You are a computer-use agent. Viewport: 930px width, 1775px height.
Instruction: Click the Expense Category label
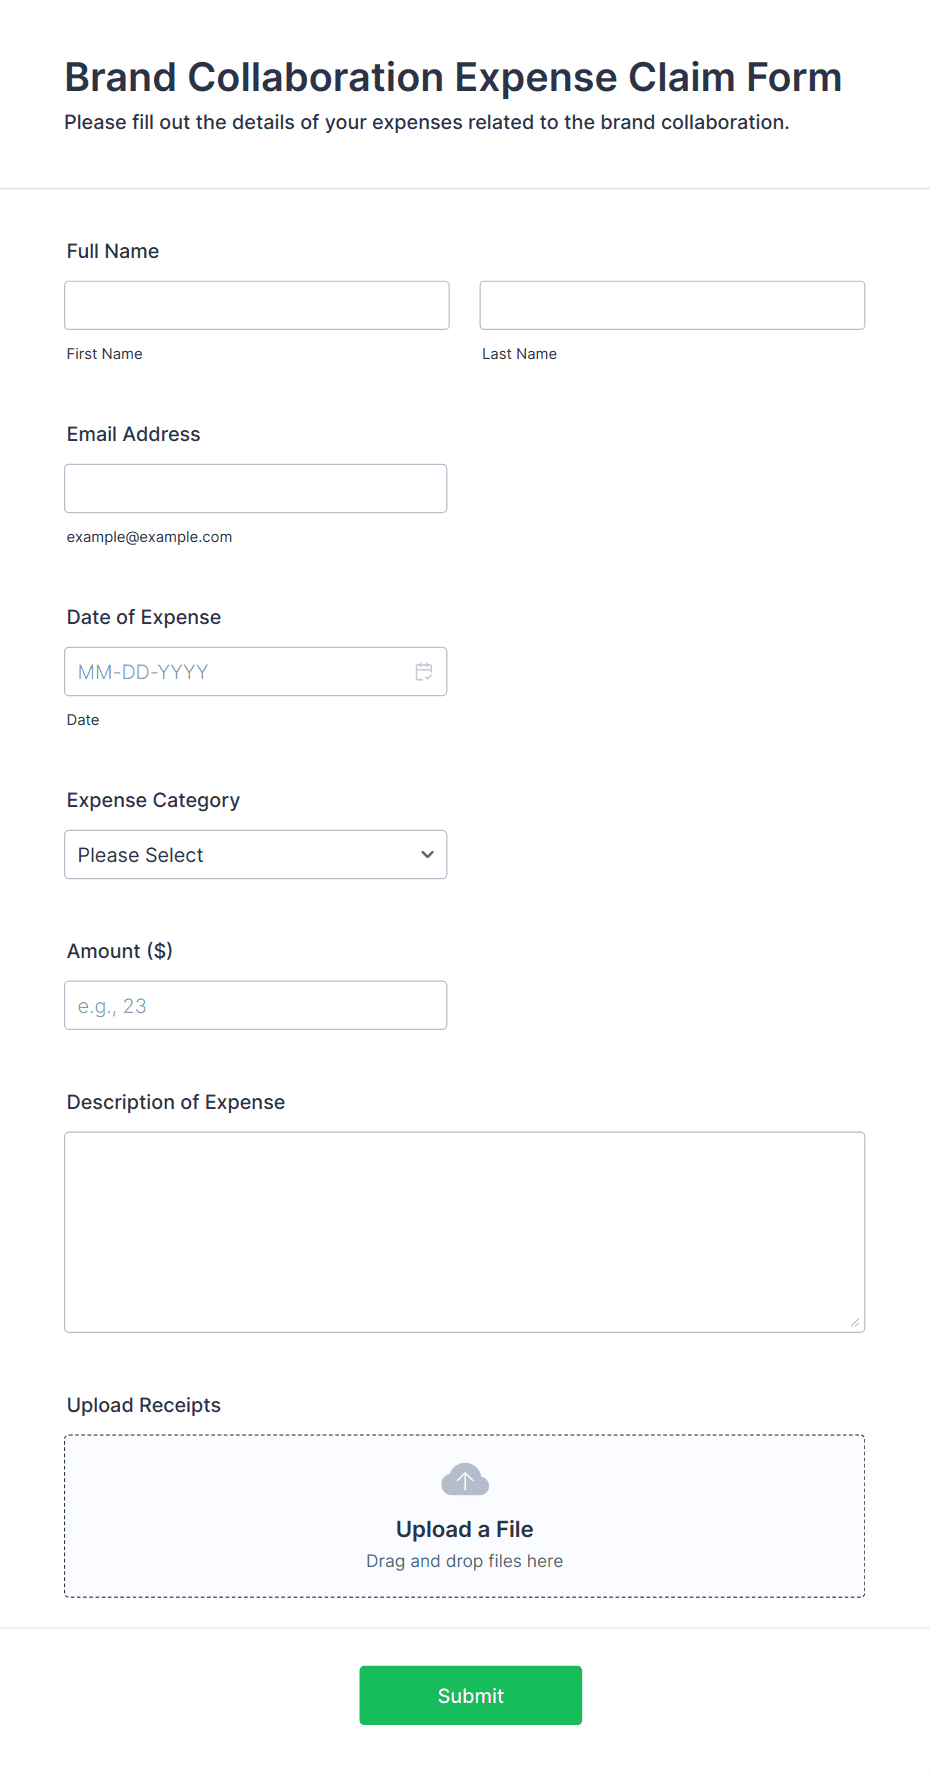153,800
